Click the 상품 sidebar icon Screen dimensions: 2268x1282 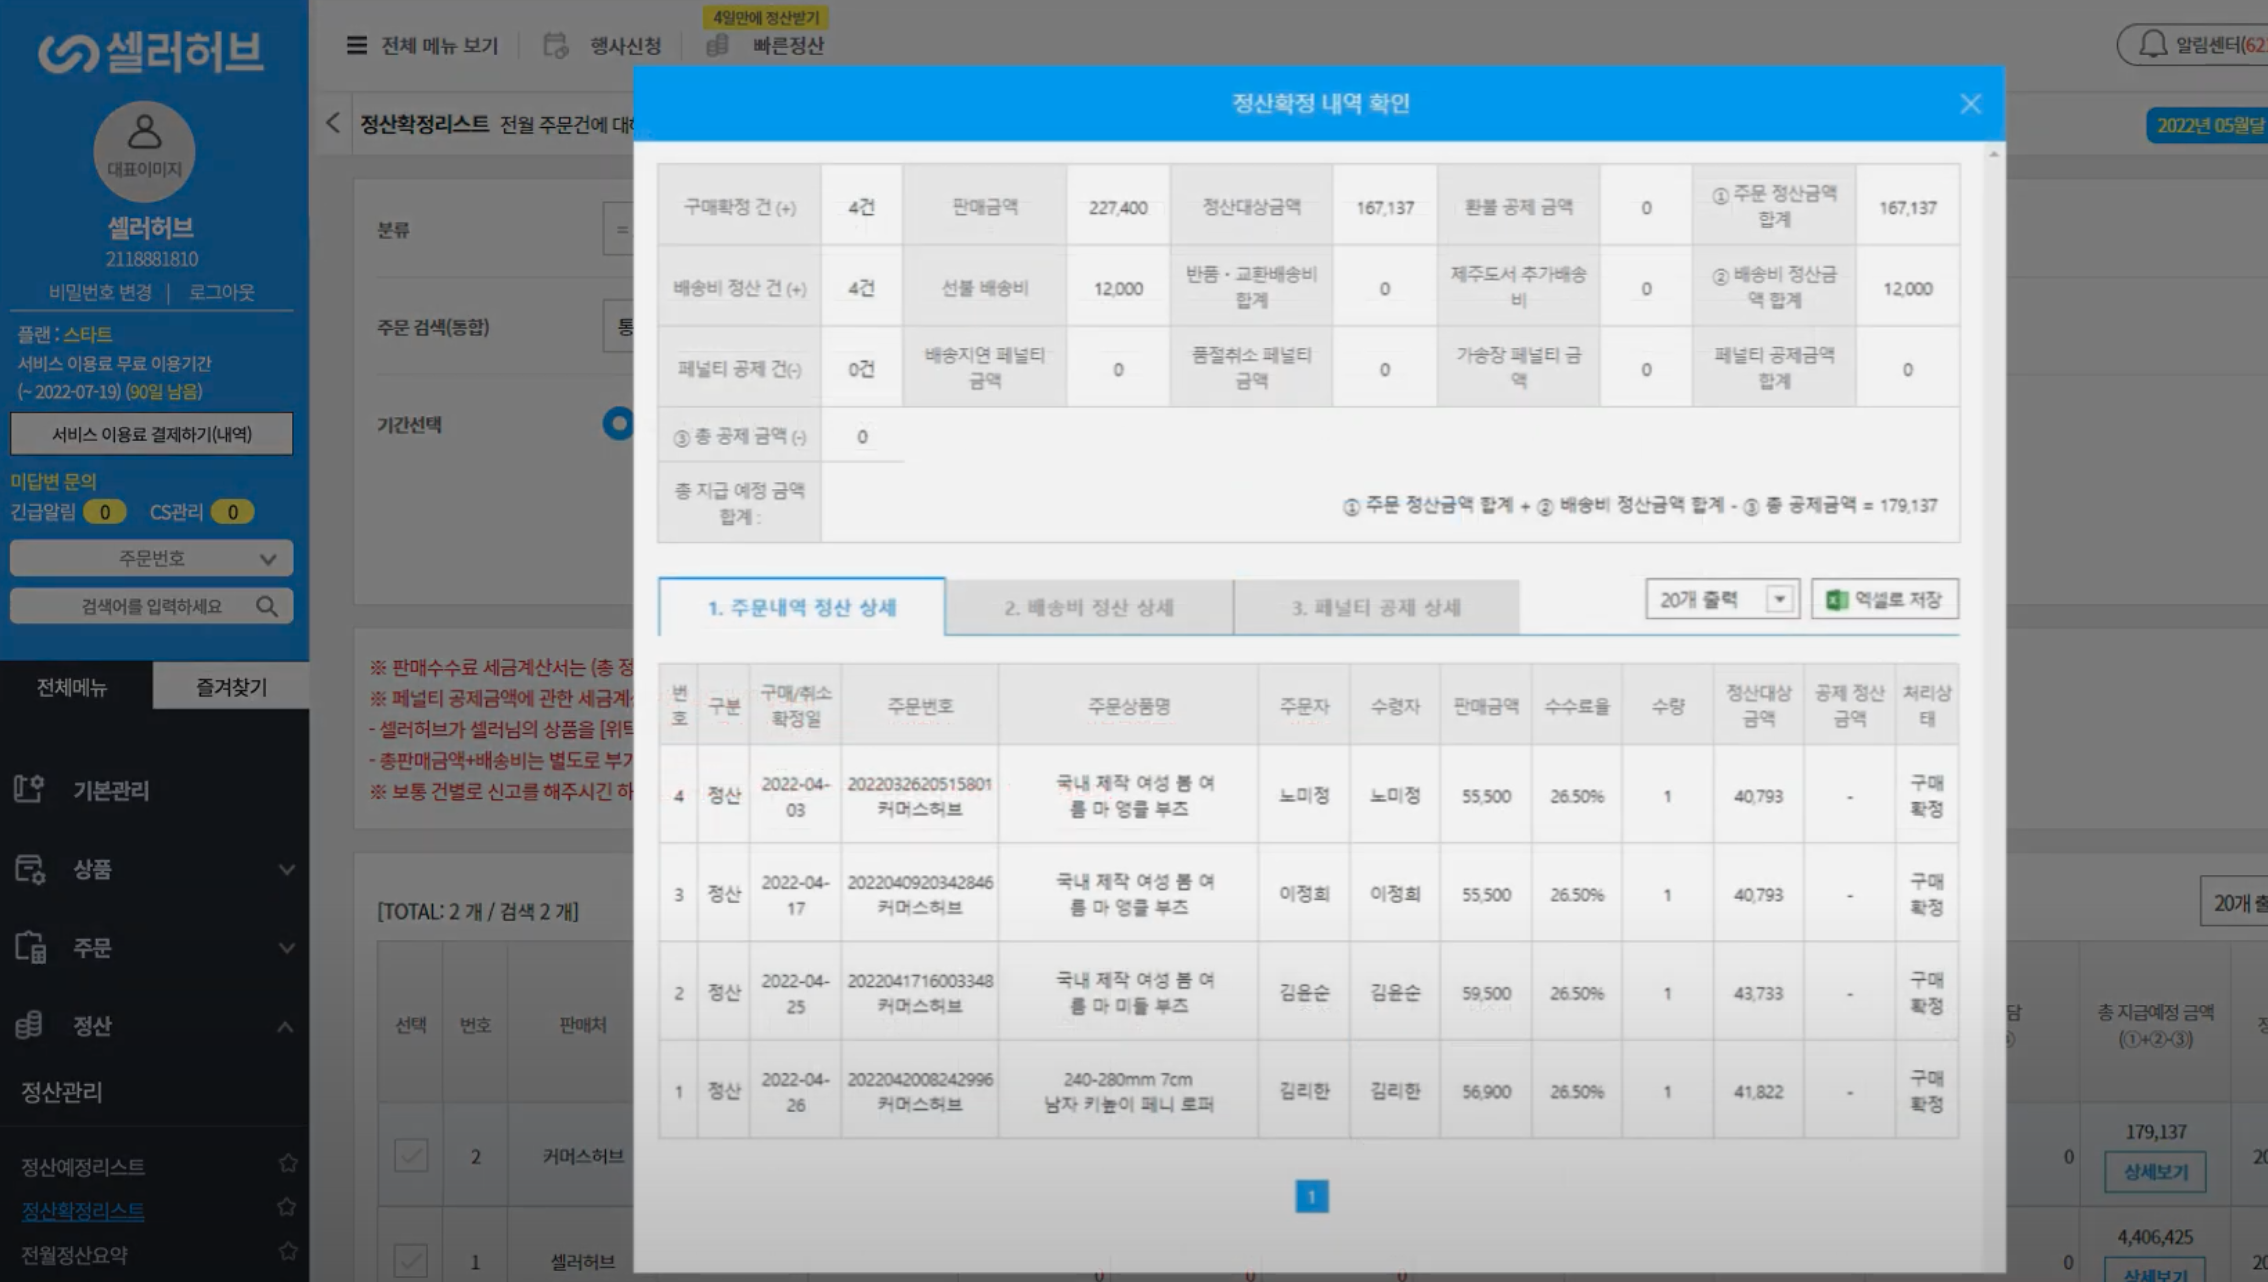click(x=29, y=868)
